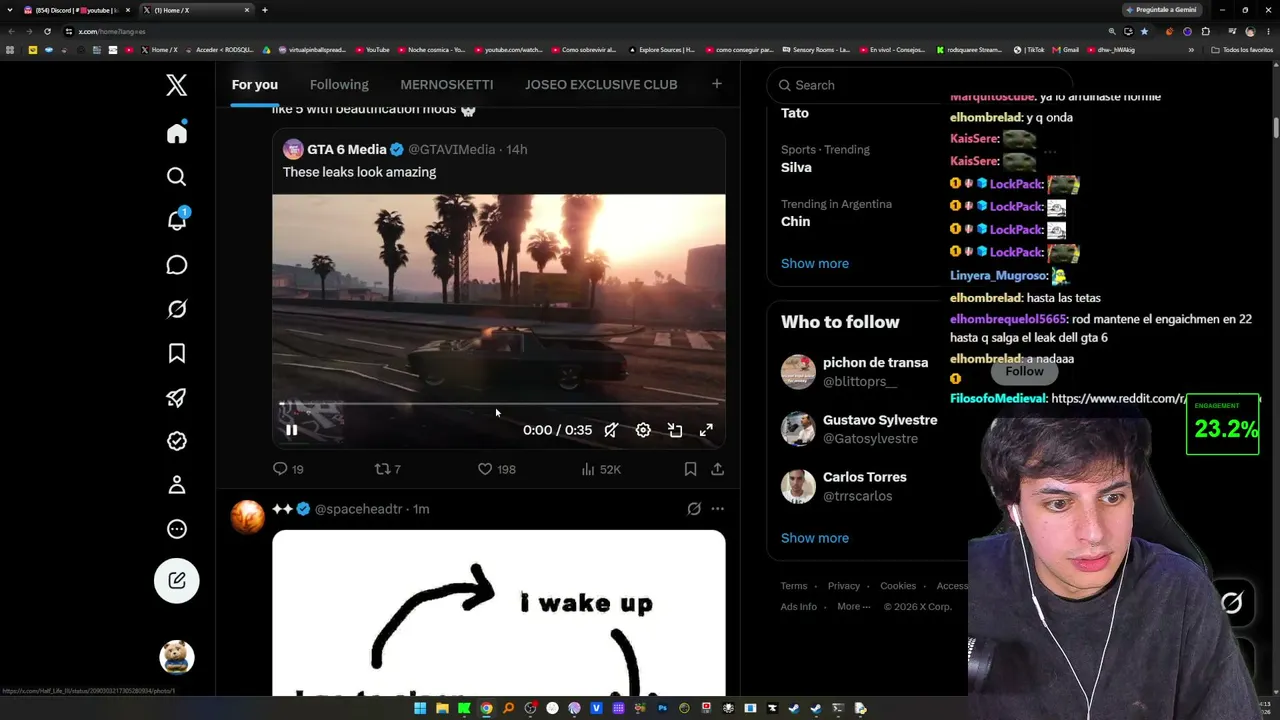The height and width of the screenshot is (720, 1280).
Task: Like the post with 198 likes
Action: click(496, 469)
